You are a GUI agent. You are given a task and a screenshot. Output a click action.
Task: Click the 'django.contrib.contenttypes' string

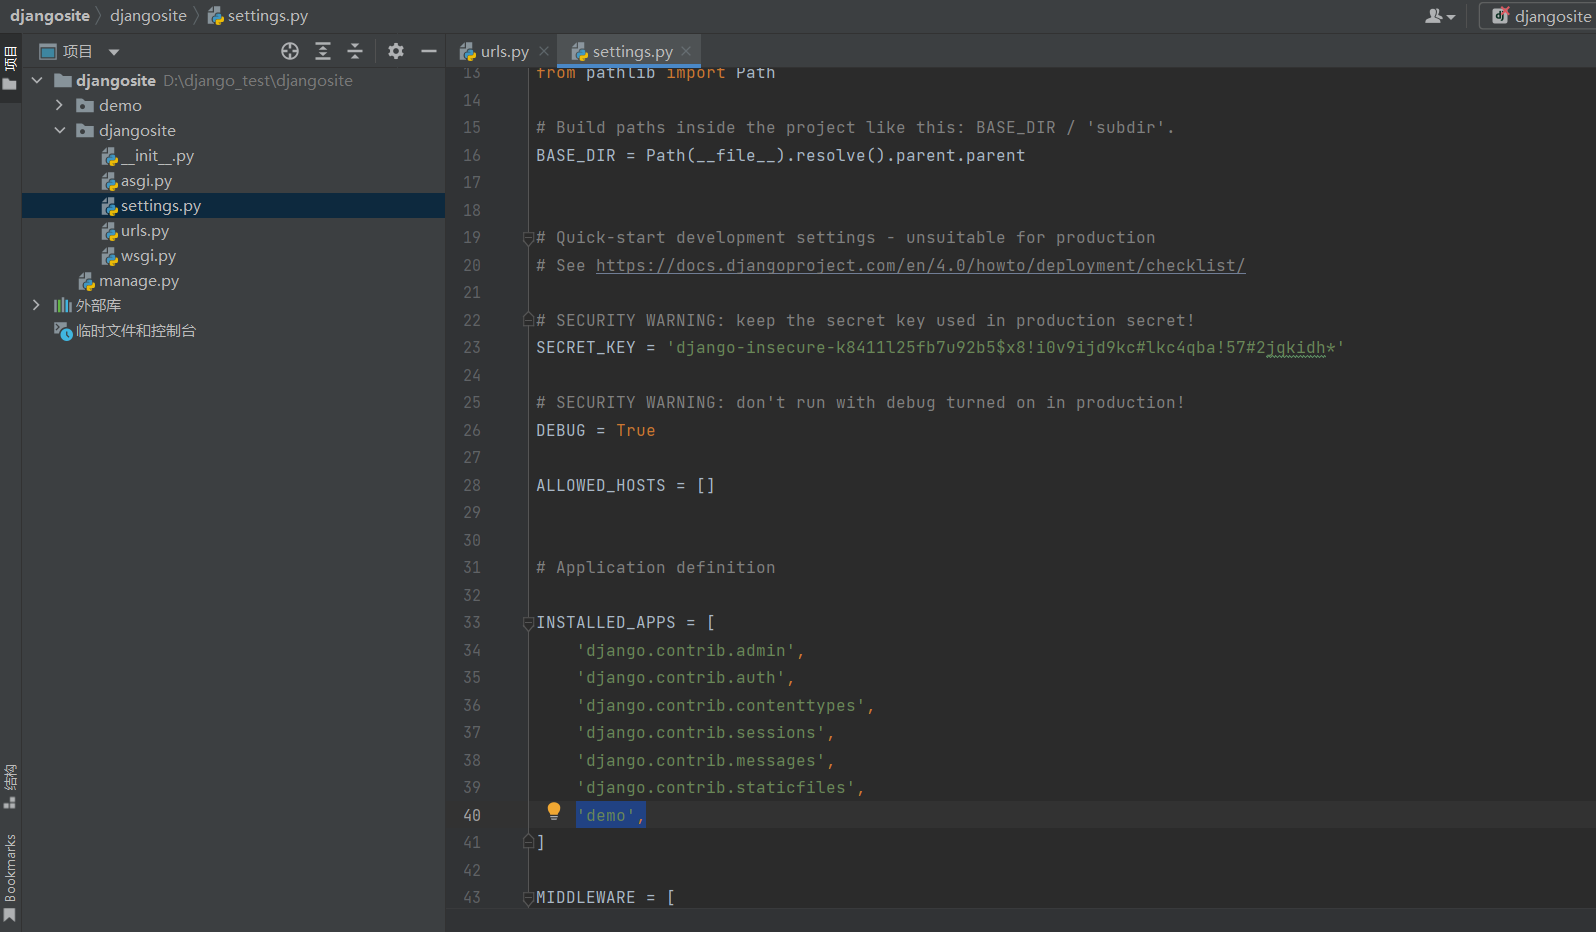(x=721, y=706)
